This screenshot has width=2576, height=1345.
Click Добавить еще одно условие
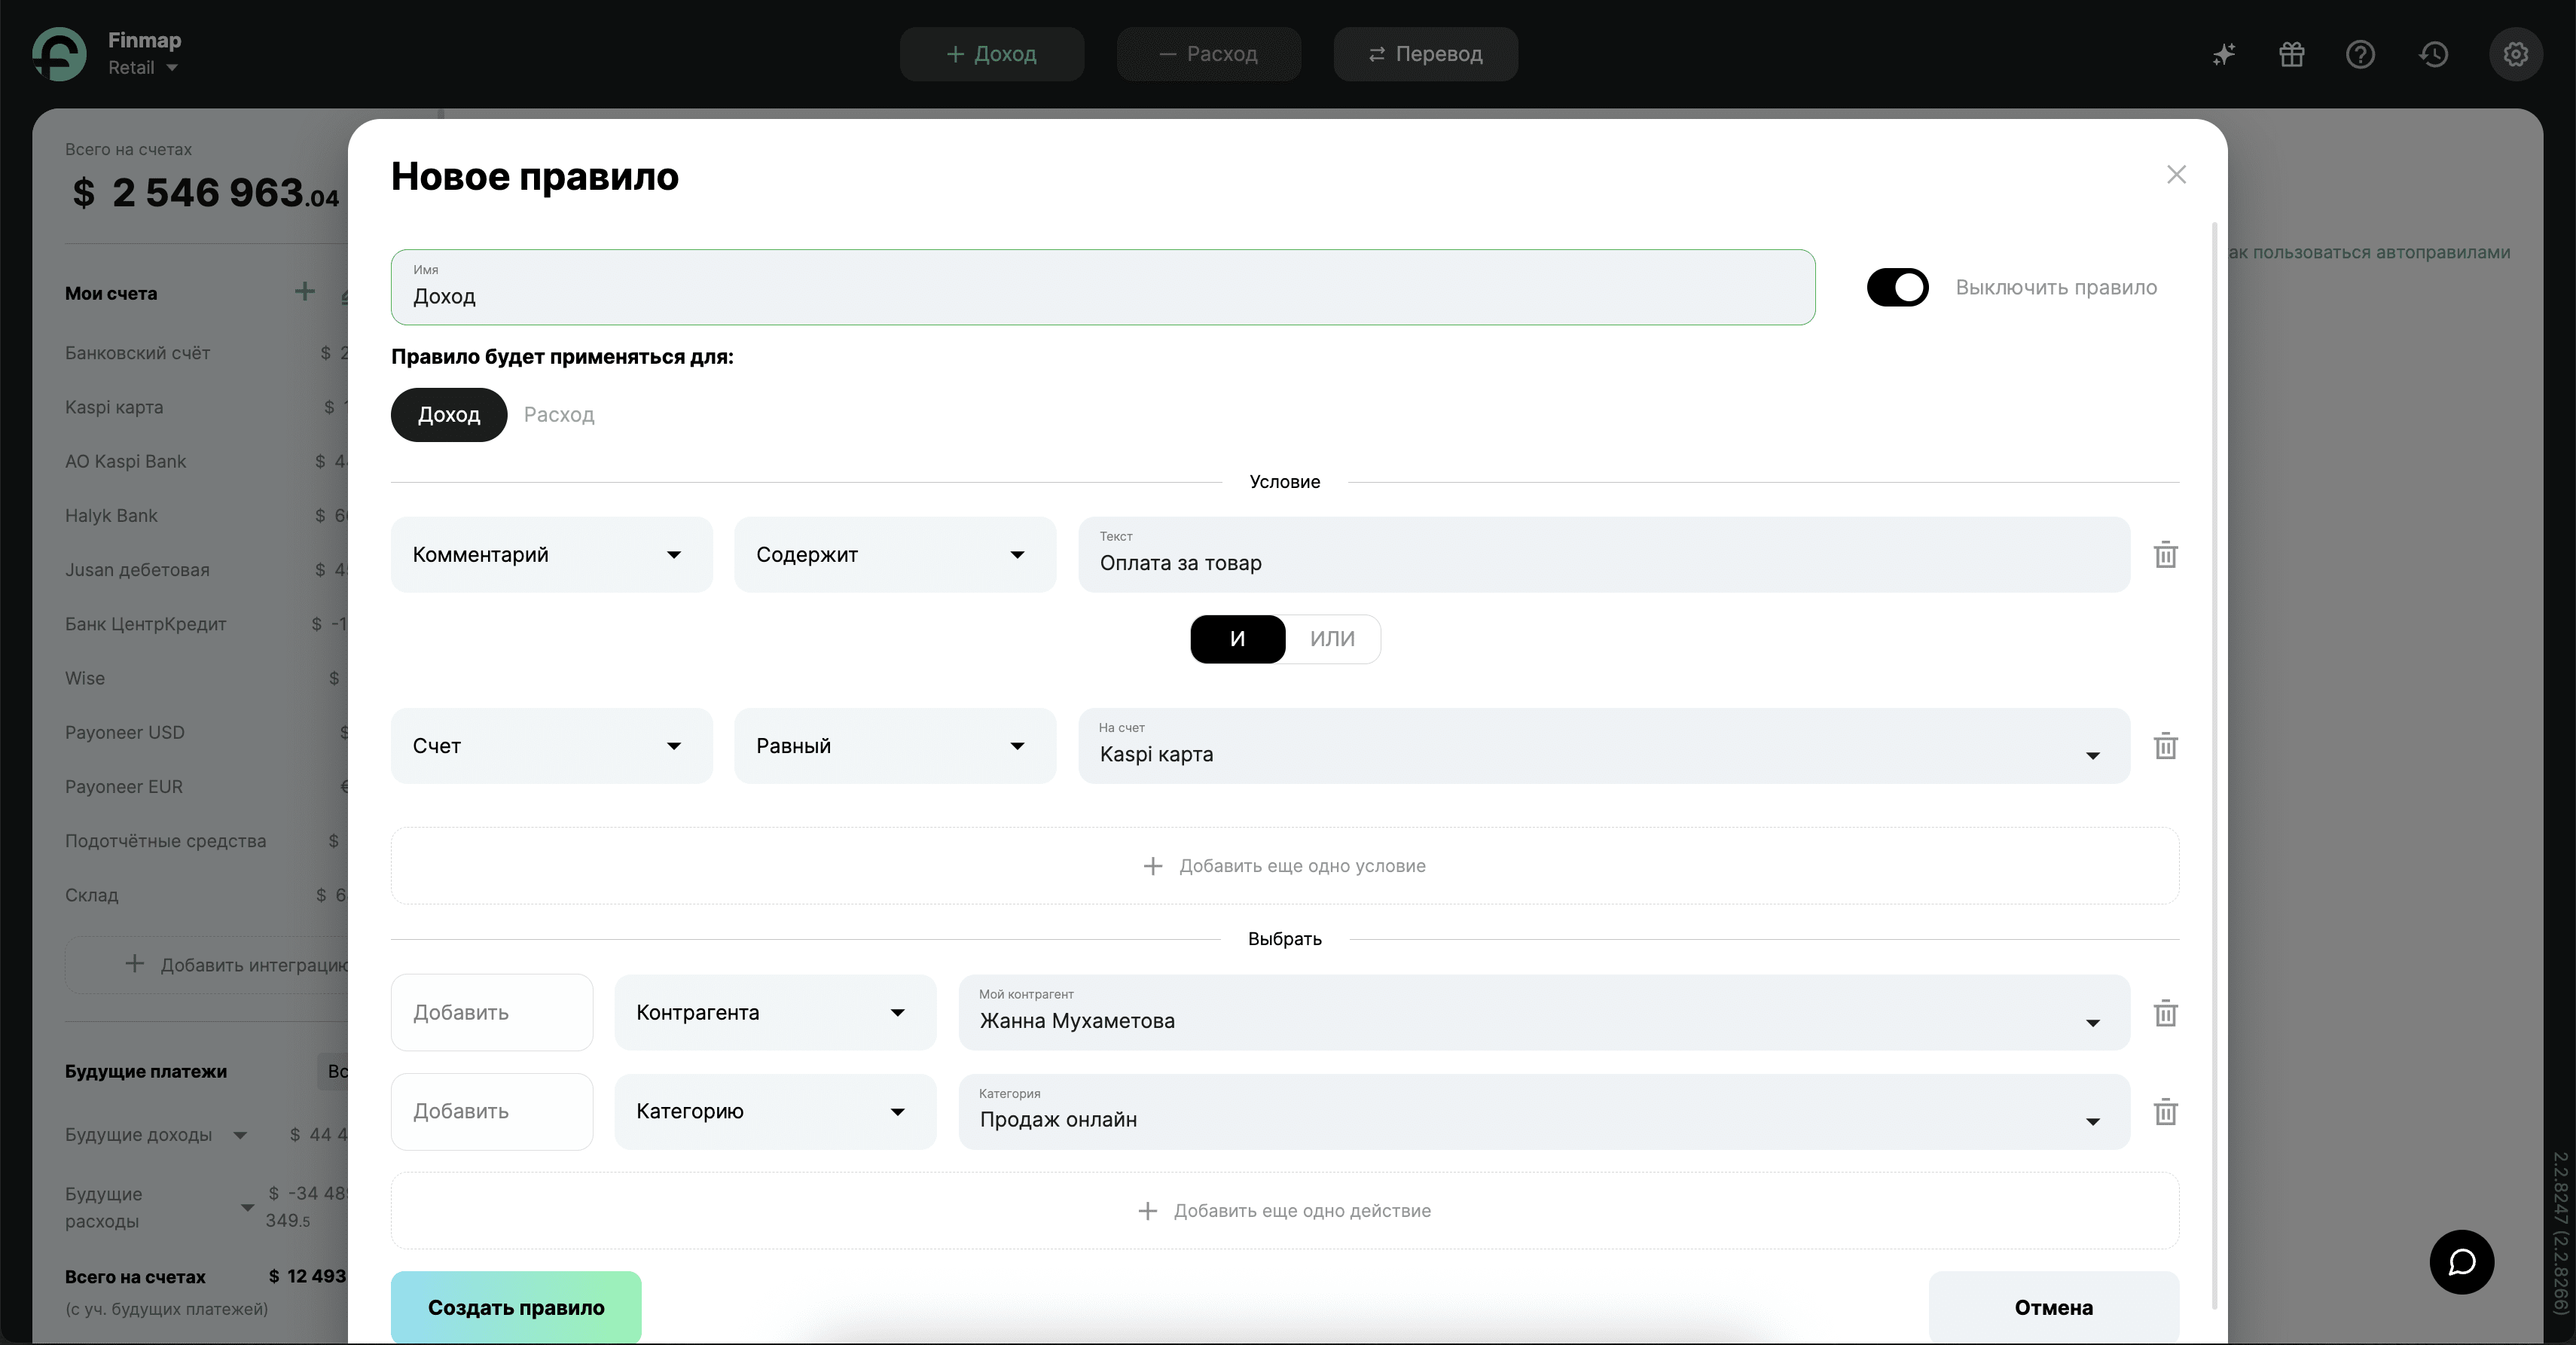pos(1284,866)
